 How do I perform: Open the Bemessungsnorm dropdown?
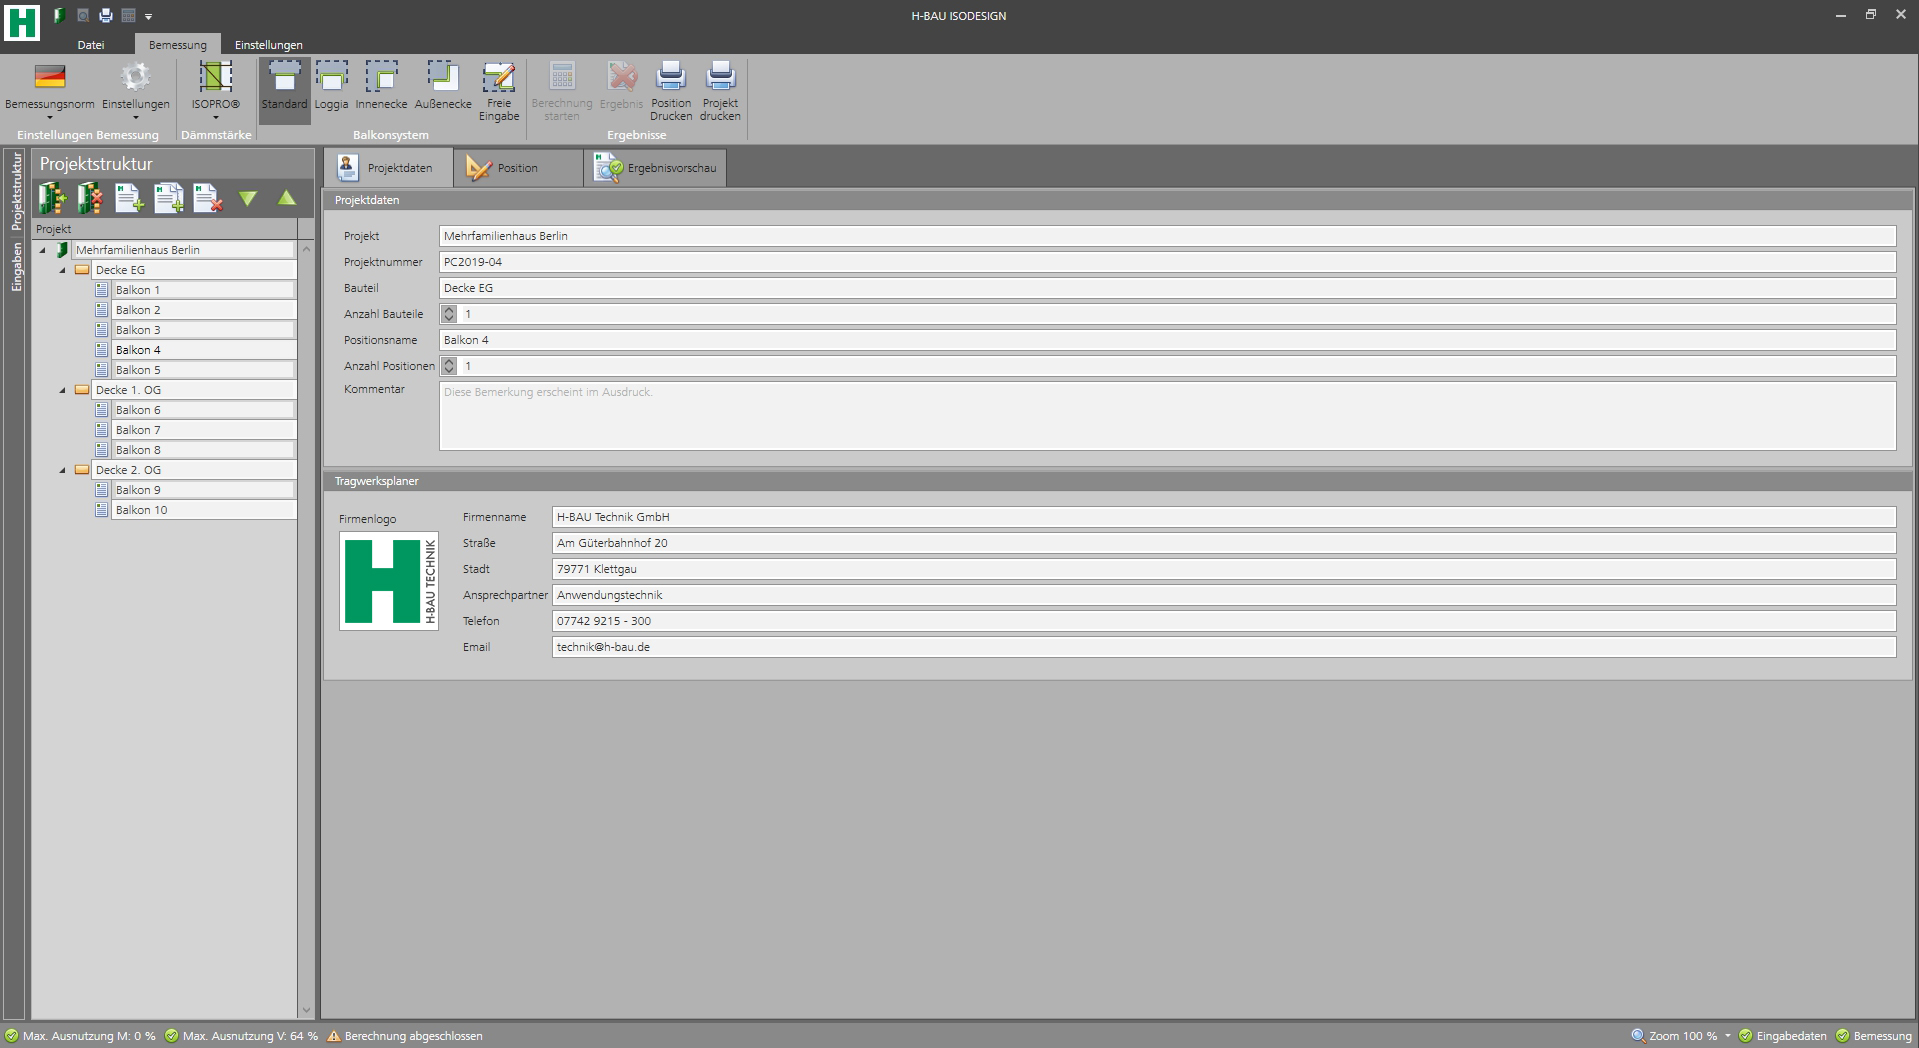50,91
